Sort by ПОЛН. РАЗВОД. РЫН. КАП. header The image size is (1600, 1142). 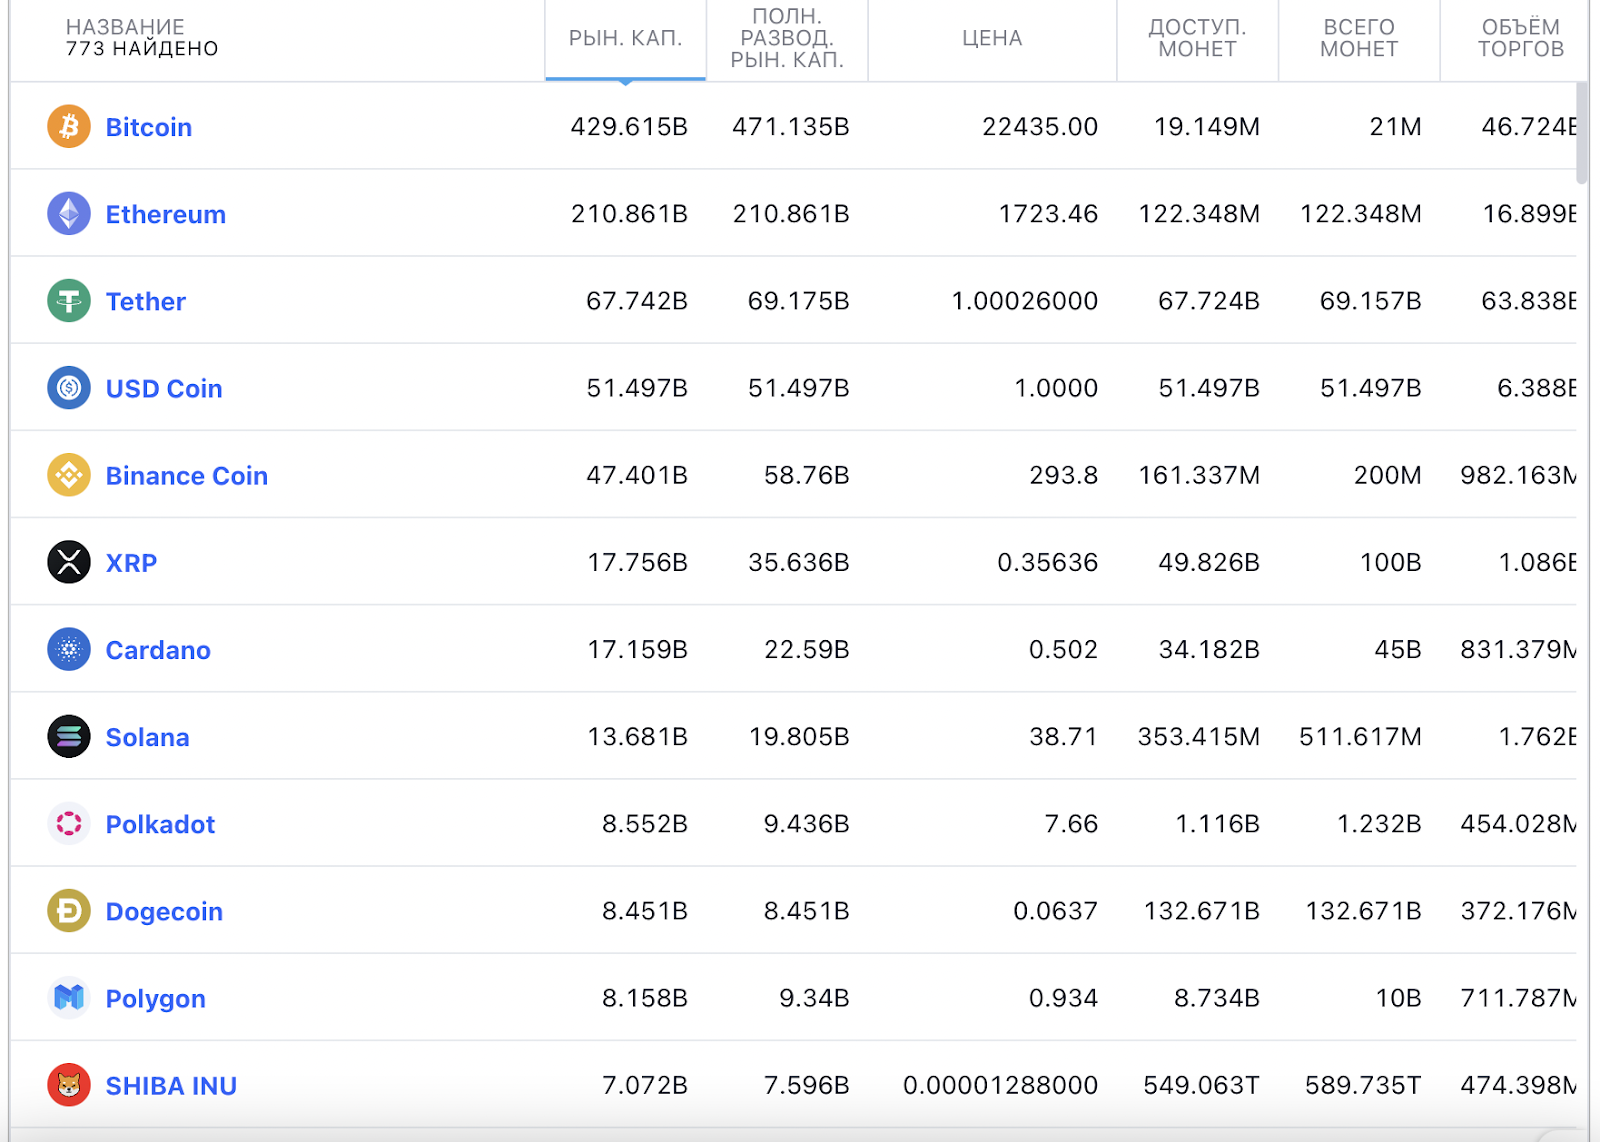(787, 38)
